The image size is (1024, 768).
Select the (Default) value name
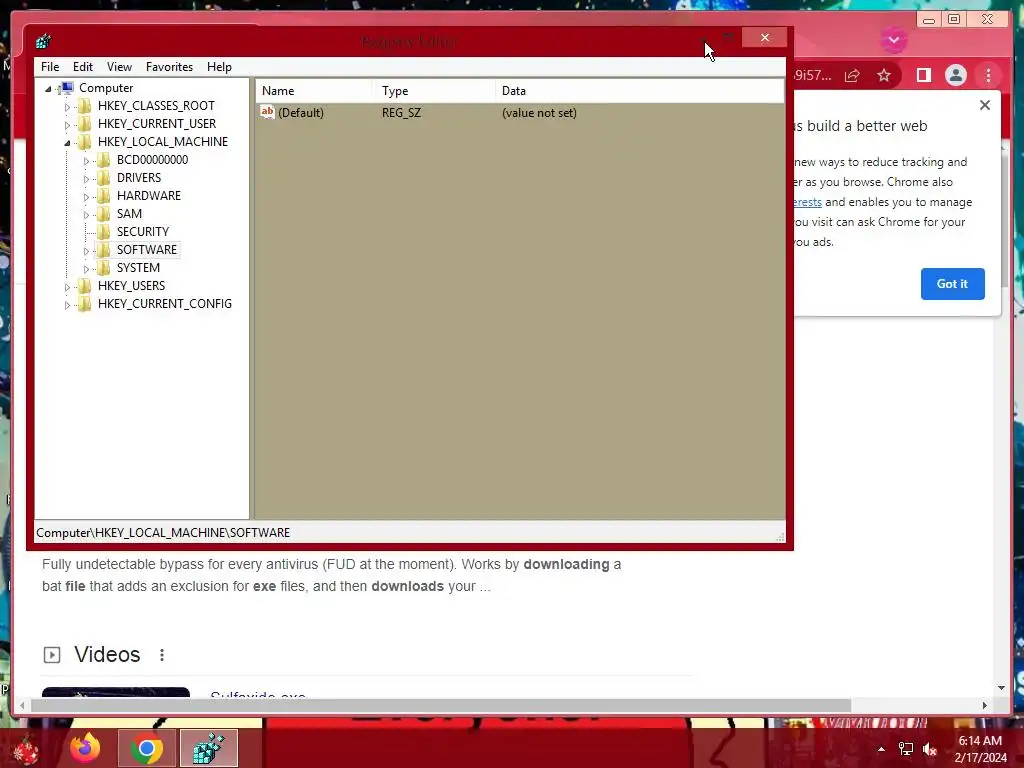pos(300,112)
